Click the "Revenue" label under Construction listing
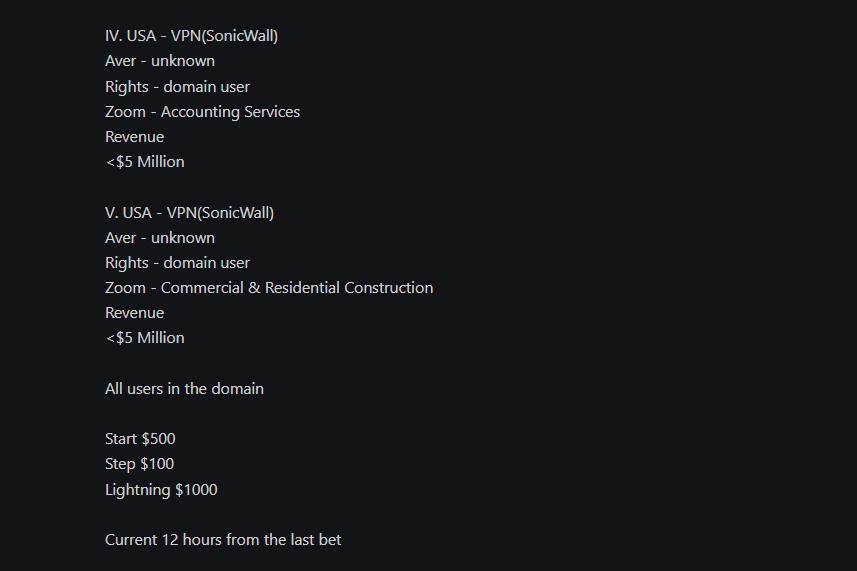The width and height of the screenshot is (857, 571). [x=134, y=312]
